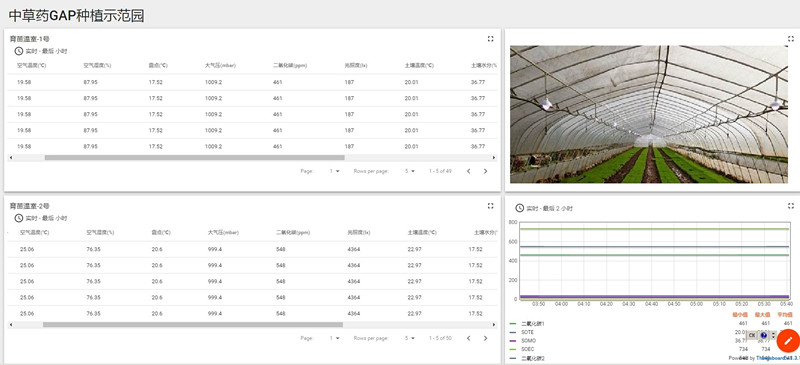The width and height of the screenshot is (800, 365).
Task: Expand the 育苗温室-2号 widget to fullscreen
Action: (490, 206)
